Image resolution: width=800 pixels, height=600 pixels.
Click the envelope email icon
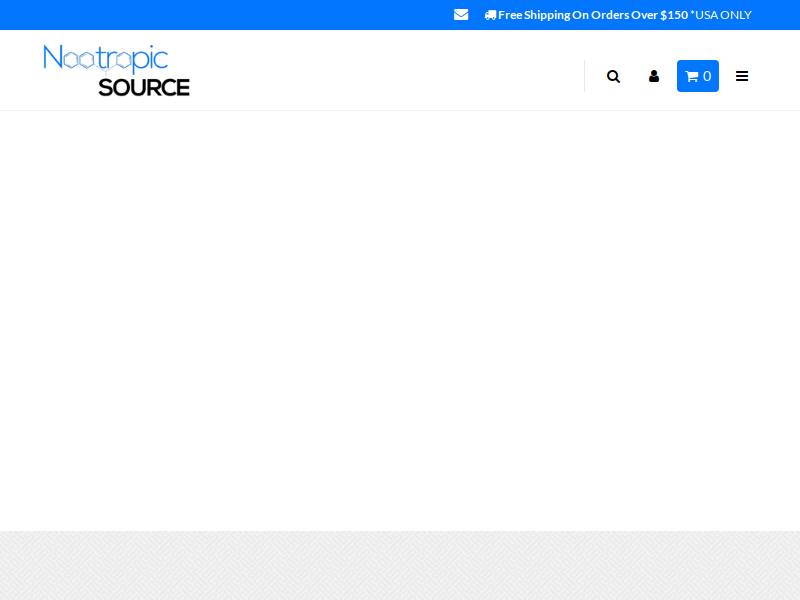(461, 15)
